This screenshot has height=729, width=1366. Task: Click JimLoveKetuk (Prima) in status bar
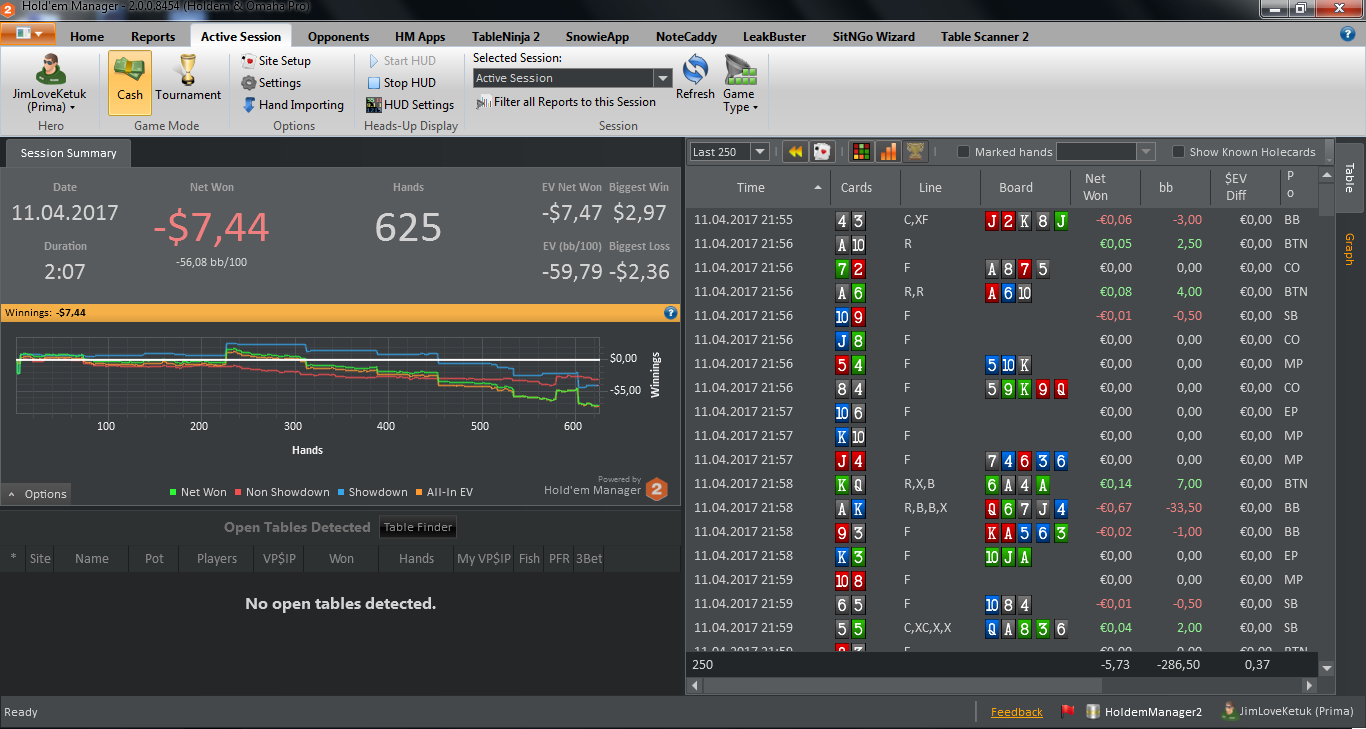pyautogui.click(x=1288, y=712)
